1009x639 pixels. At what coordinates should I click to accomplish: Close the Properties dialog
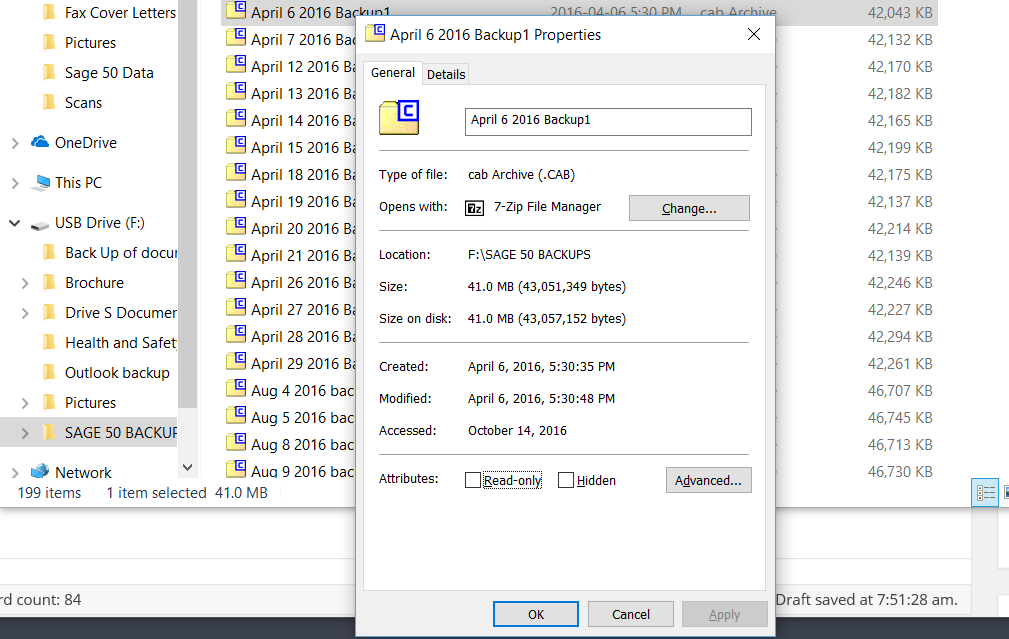[754, 34]
